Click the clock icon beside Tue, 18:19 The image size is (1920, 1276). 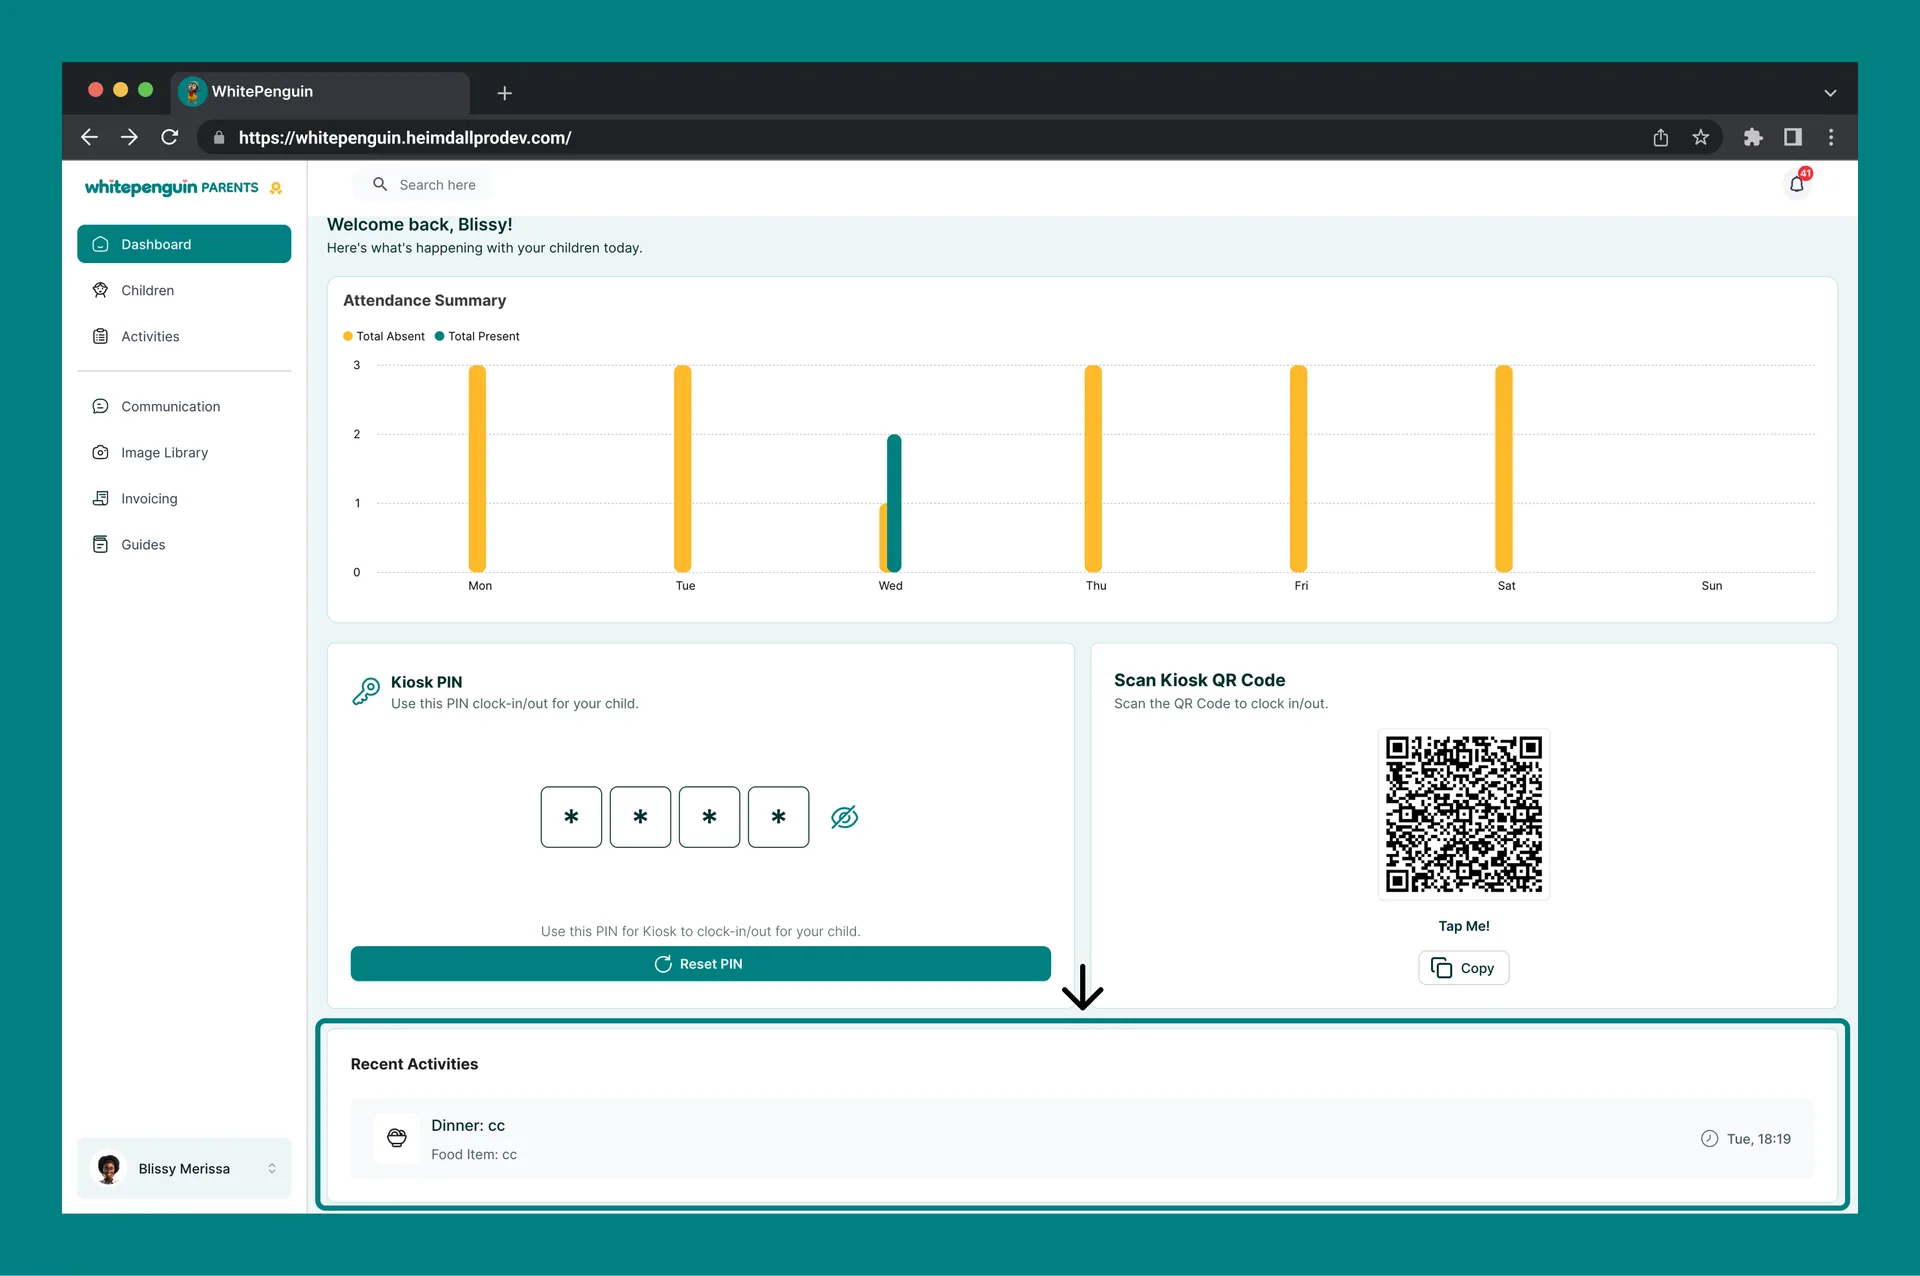click(x=1709, y=1139)
